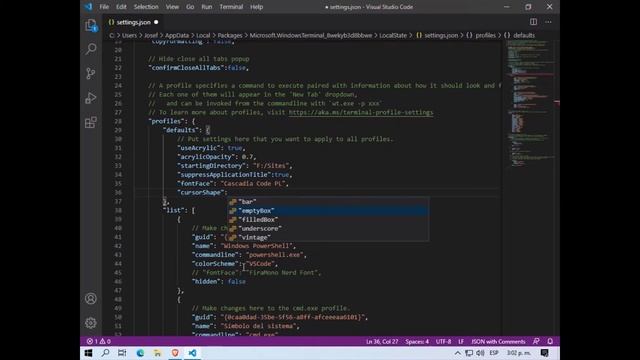640x360 pixels.
Task: Open the volume control in the system tray
Action: pyautogui.click(x=480, y=353)
